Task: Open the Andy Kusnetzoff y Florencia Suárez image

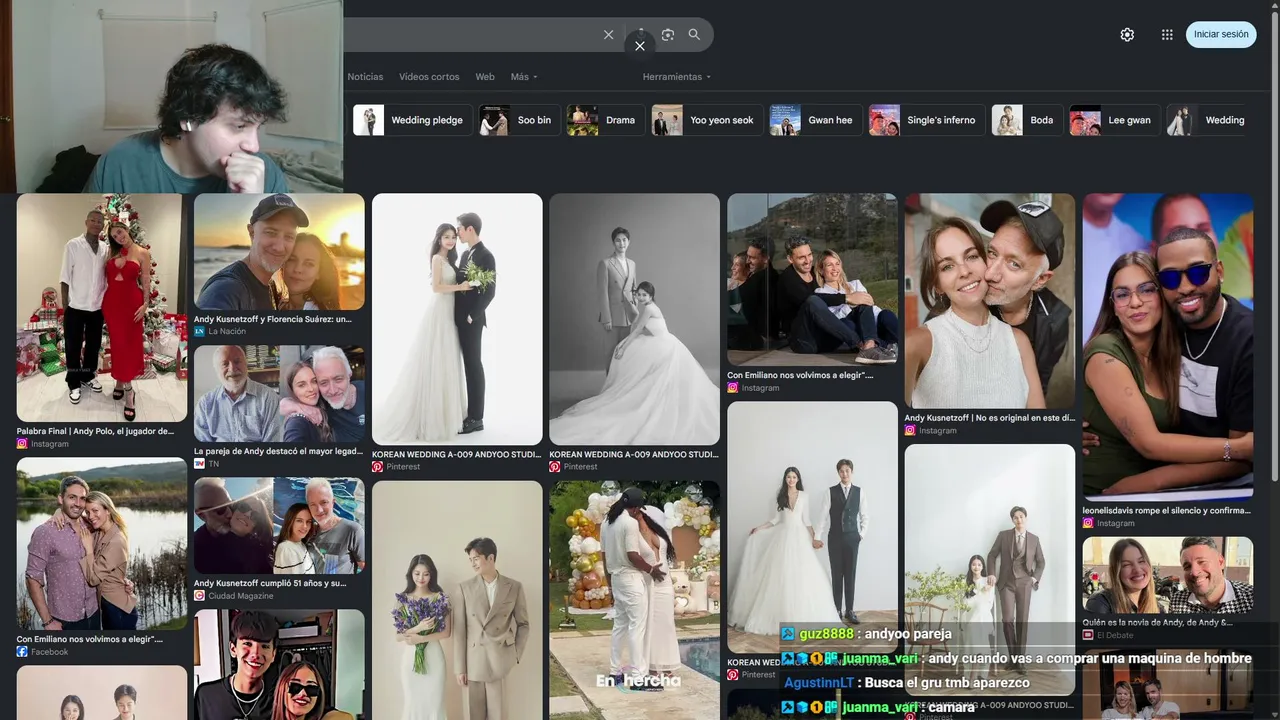Action: pos(279,251)
